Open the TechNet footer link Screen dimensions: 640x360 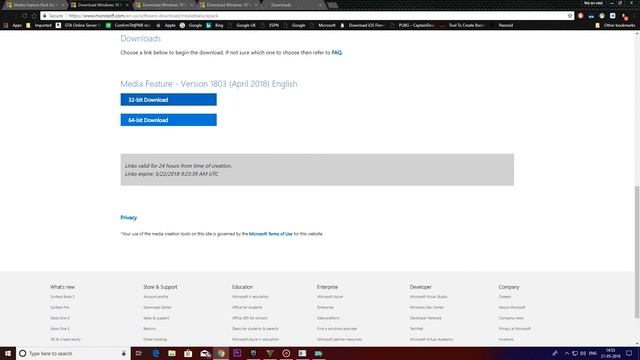pos(416,329)
